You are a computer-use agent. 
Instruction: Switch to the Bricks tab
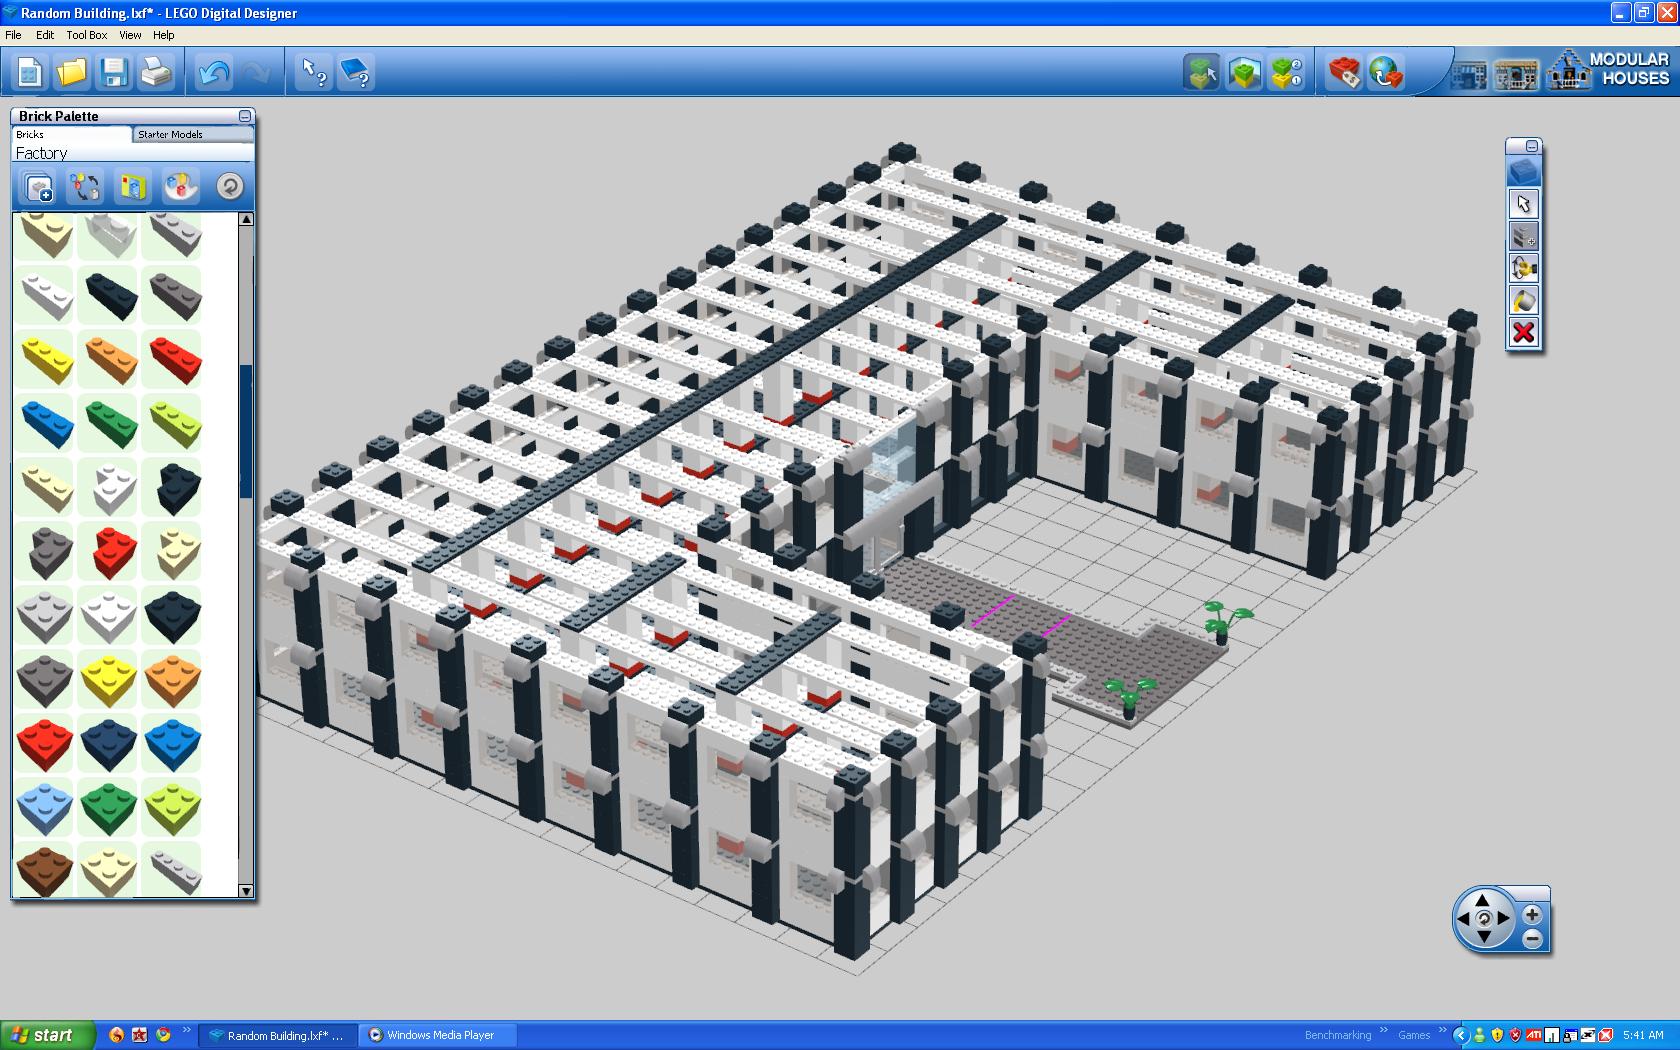tap(72, 134)
